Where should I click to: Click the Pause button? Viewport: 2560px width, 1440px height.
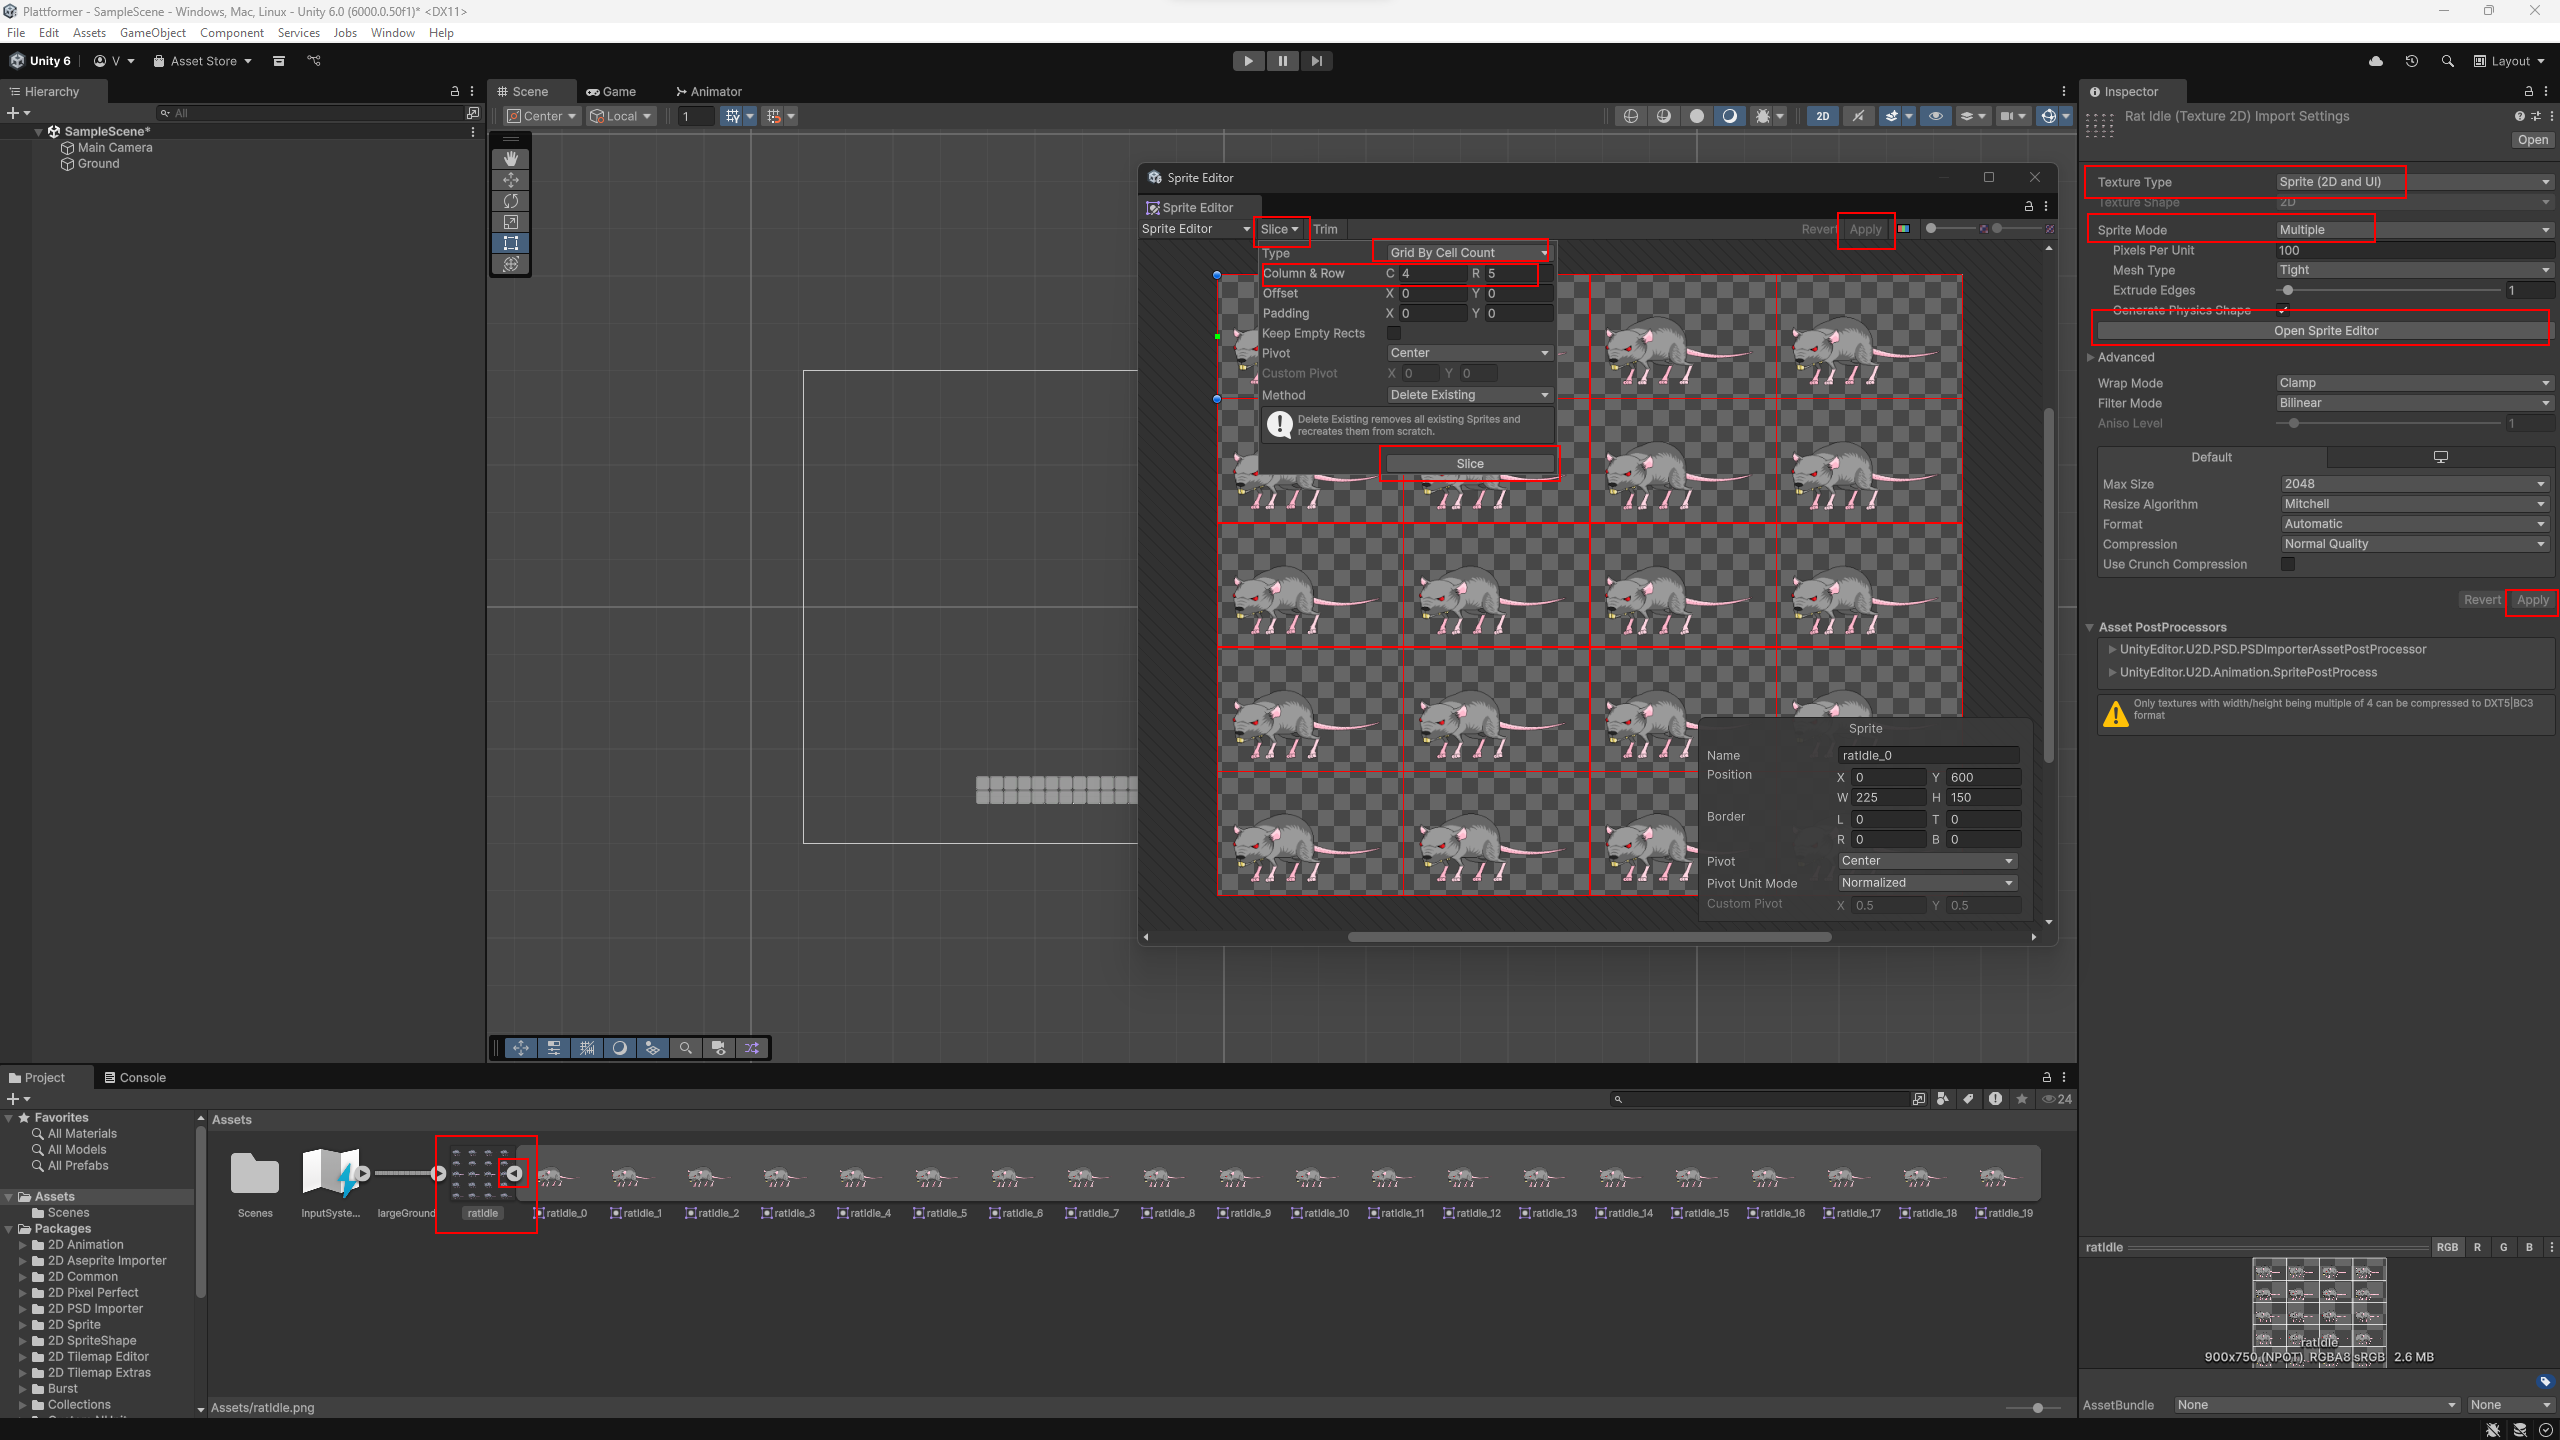click(1282, 61)
